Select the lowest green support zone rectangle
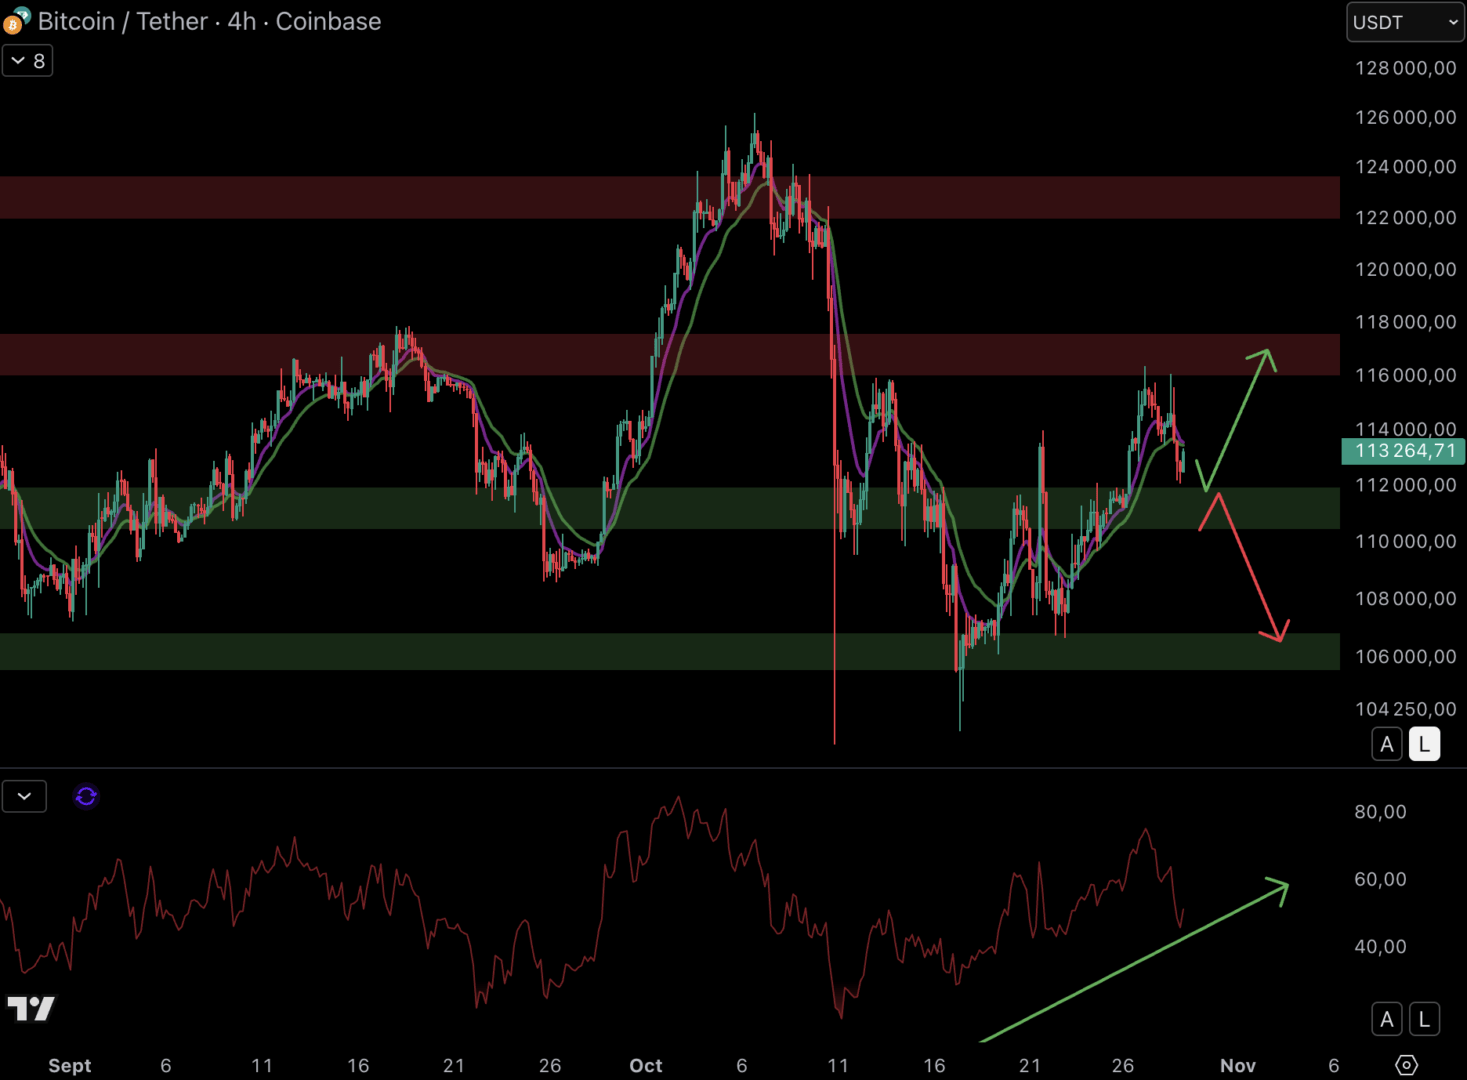The image size is (1467, 1080). (400, 651)
